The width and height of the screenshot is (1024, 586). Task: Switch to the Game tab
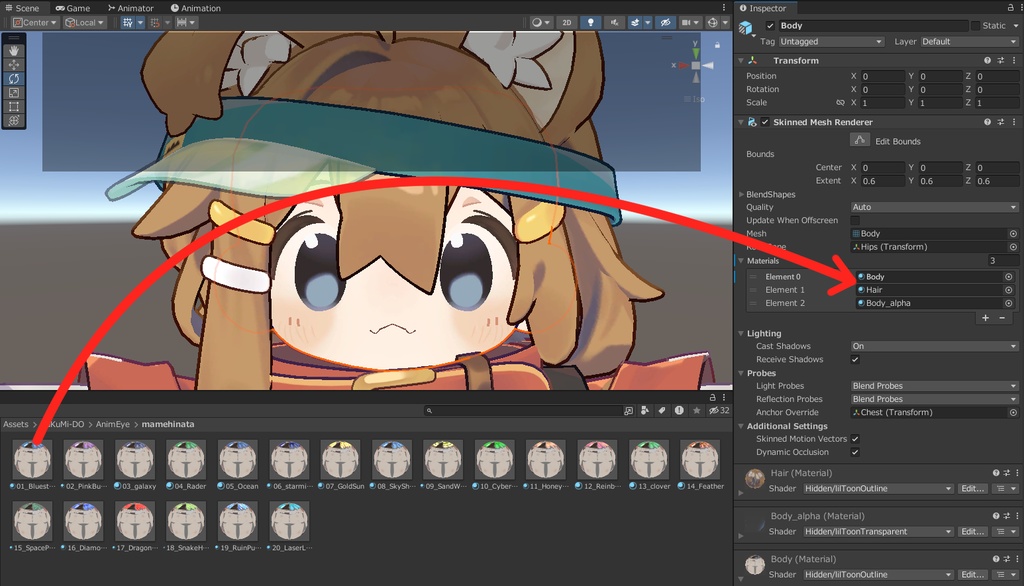click(x=72, y=8)
